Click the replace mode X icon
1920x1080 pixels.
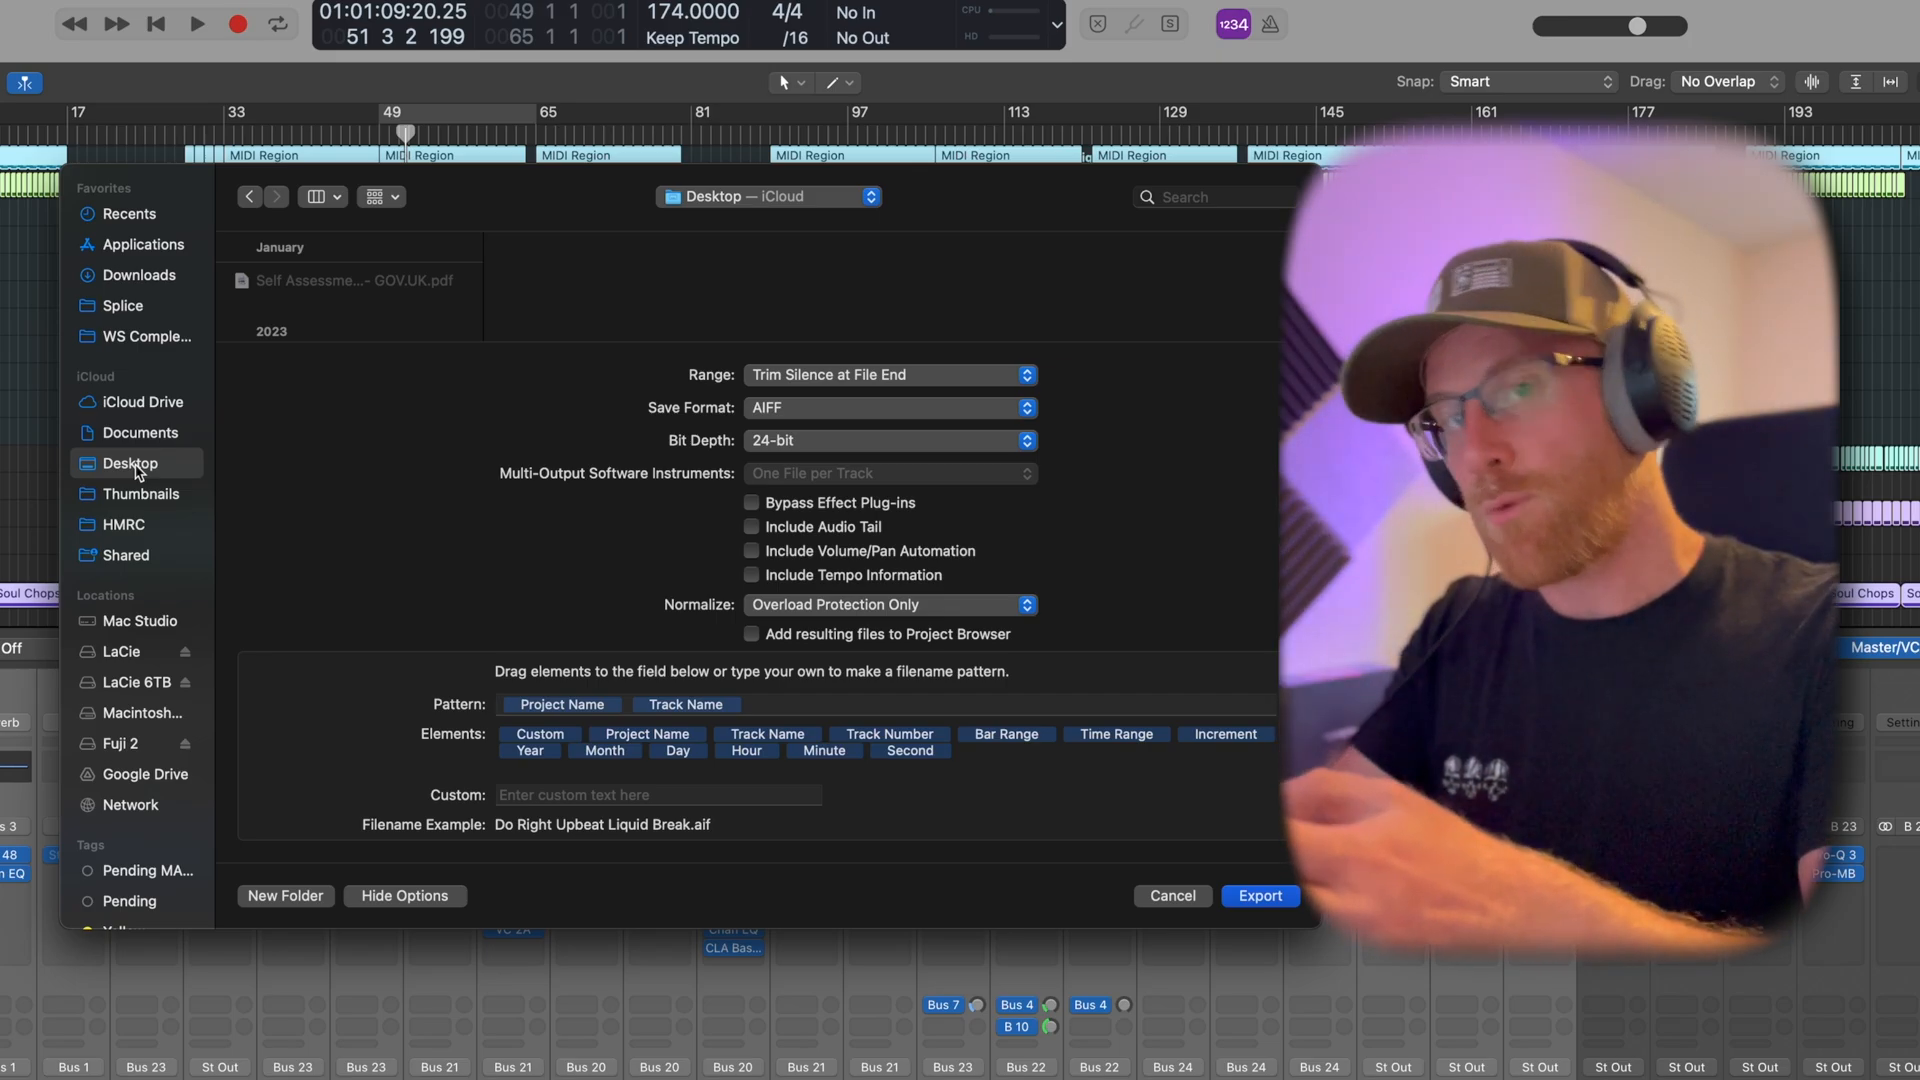[1098, 24]
